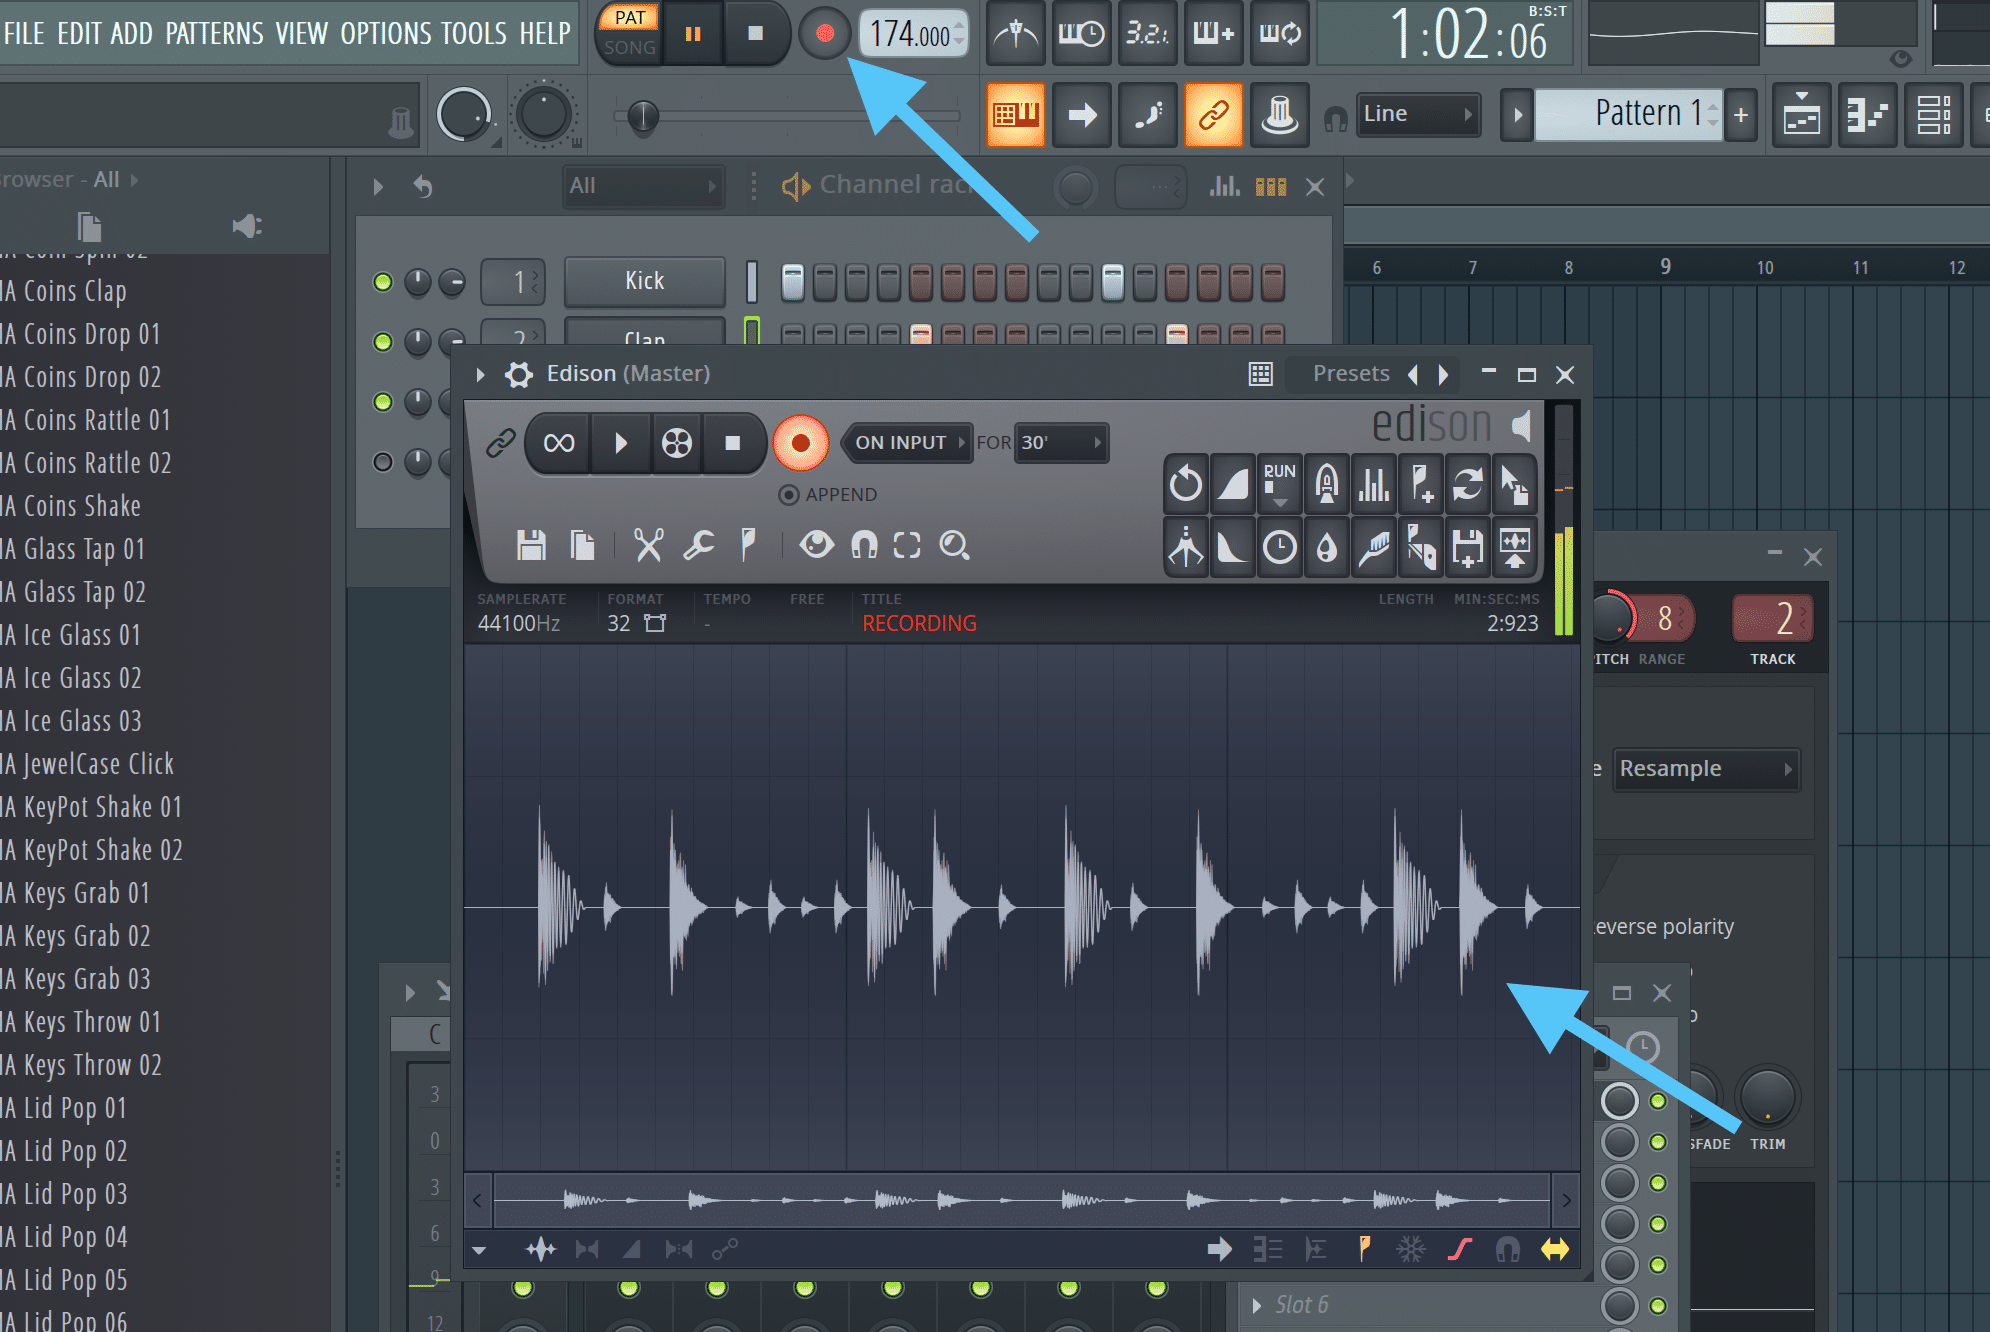The width and height of the screenshot is (1990, 1332).
Task: Click Edison blur droplet tool
Action: [1327, 547]
